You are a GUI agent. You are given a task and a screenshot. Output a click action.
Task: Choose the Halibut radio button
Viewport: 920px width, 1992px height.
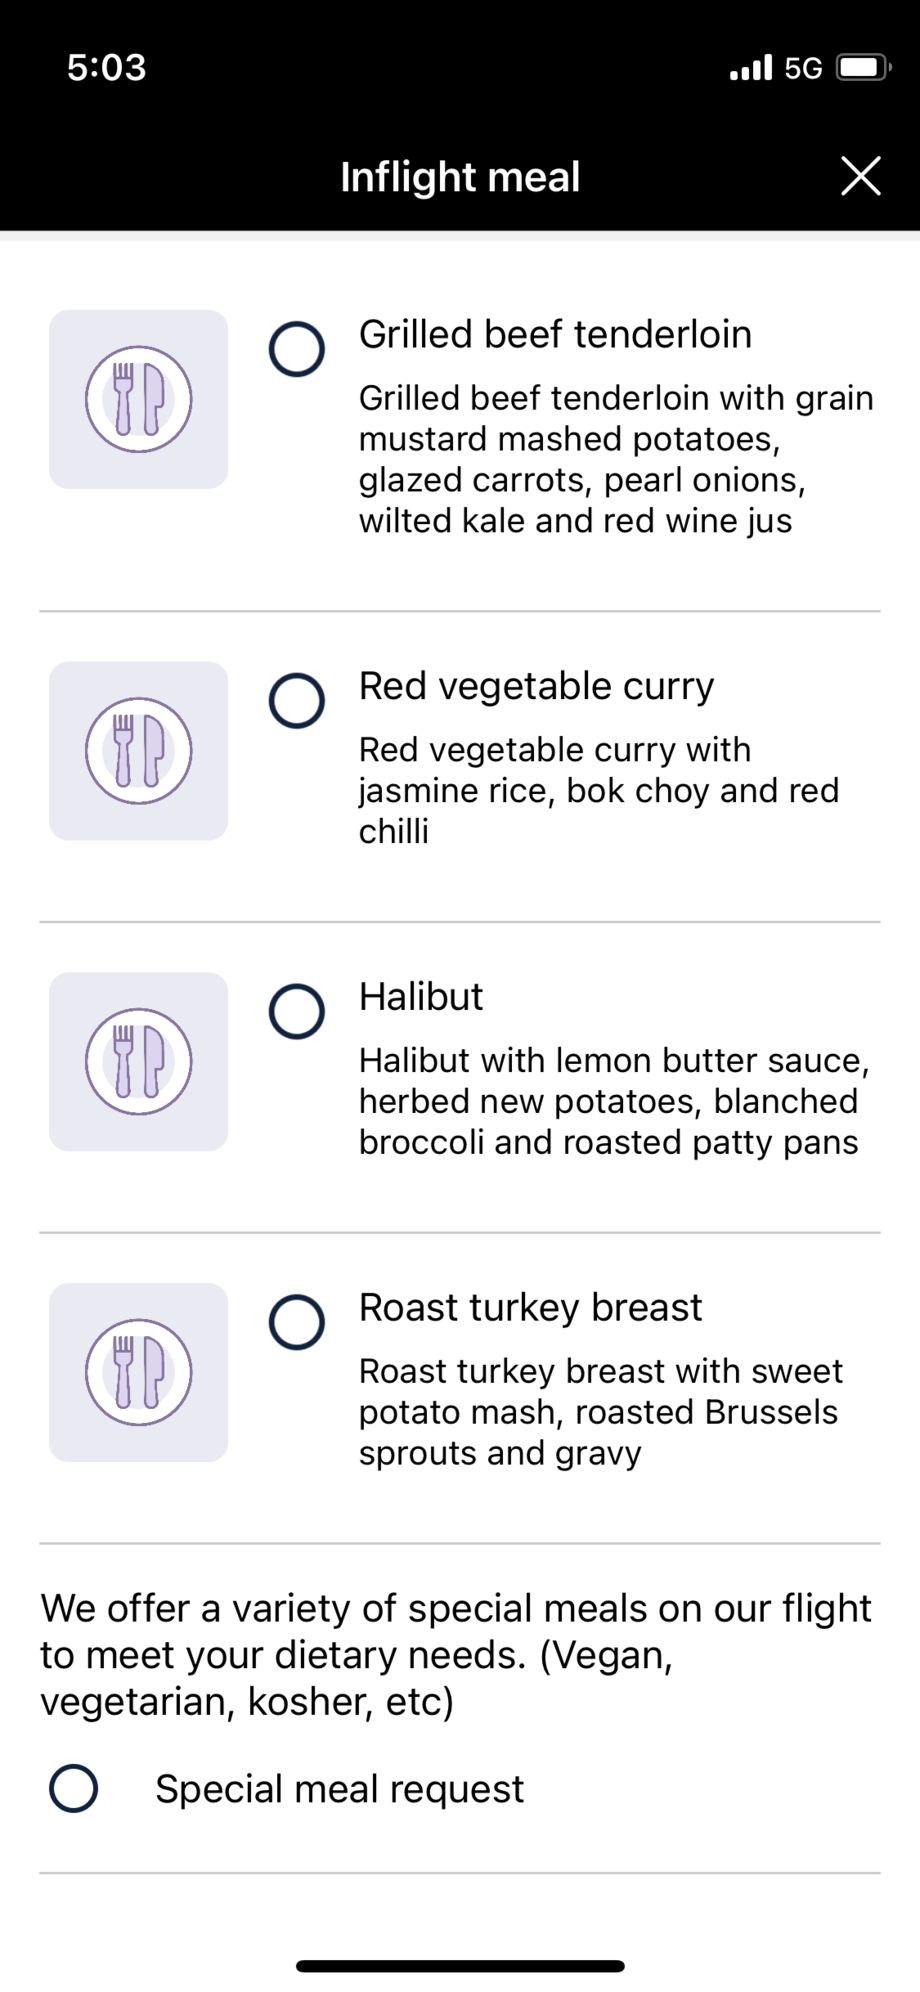click(297, 1011)
